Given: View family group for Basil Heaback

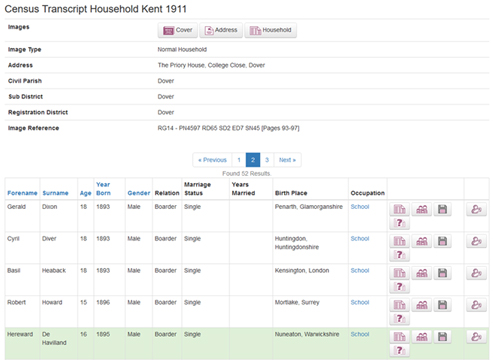Looking at the screenshot, I should click(x=422, y=273).
